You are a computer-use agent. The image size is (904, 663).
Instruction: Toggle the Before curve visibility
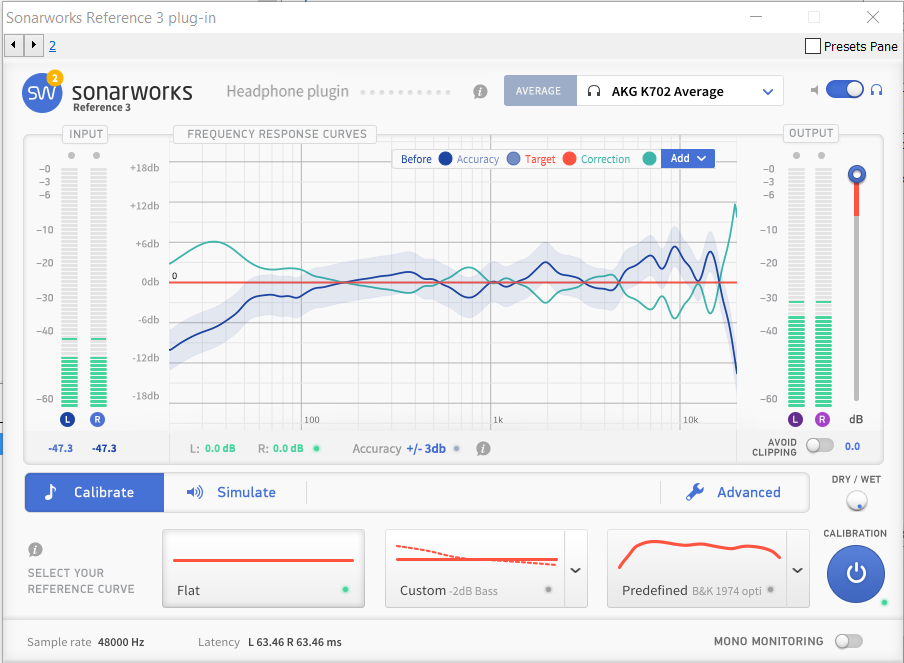pyautogui.click(x=445, y=159)
